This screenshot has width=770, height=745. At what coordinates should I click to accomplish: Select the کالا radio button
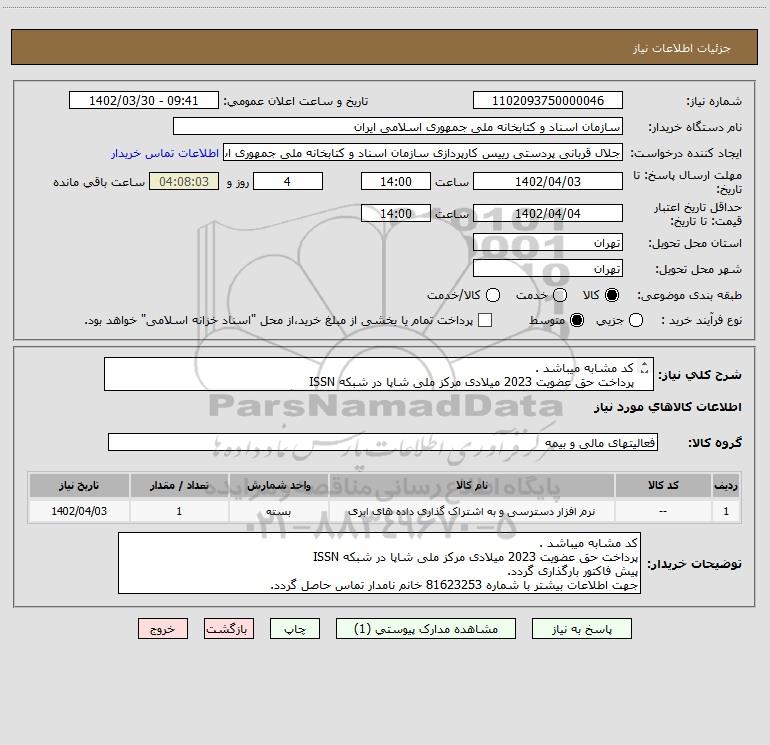[612, 295]
